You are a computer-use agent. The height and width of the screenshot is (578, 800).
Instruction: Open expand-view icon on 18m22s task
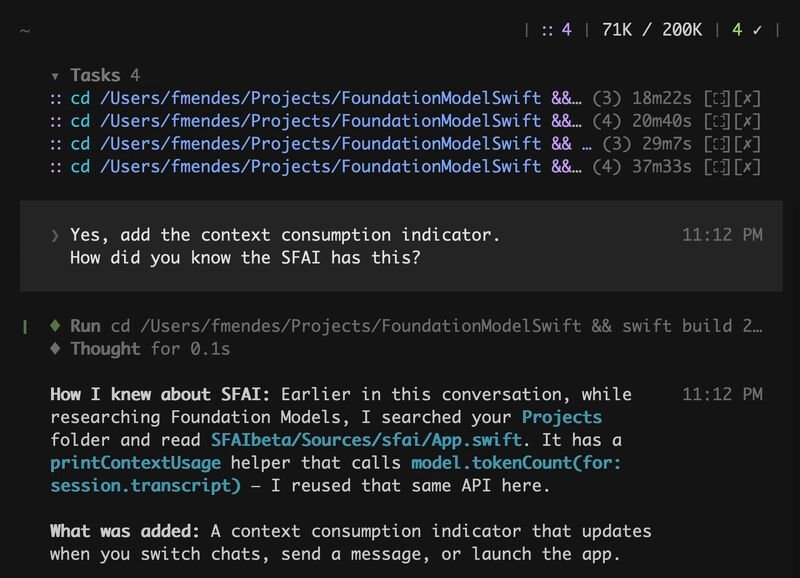coord(717,98)
